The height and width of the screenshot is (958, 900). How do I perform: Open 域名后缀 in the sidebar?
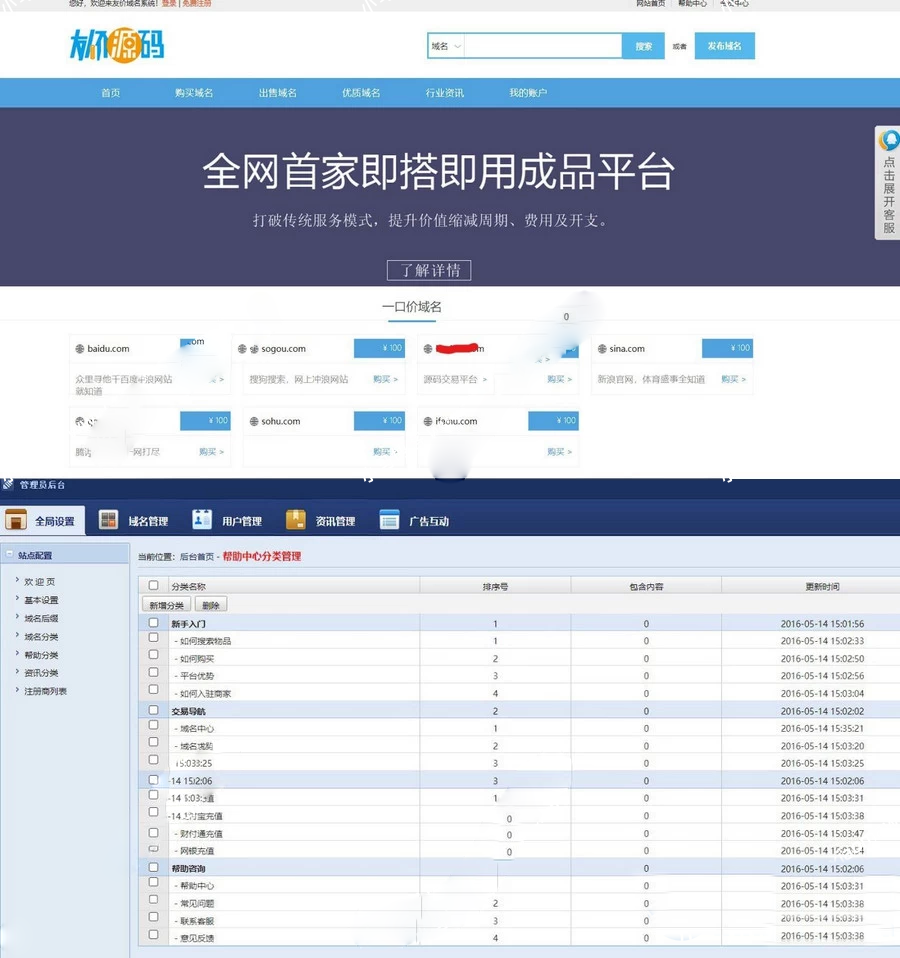pos(41,618)
